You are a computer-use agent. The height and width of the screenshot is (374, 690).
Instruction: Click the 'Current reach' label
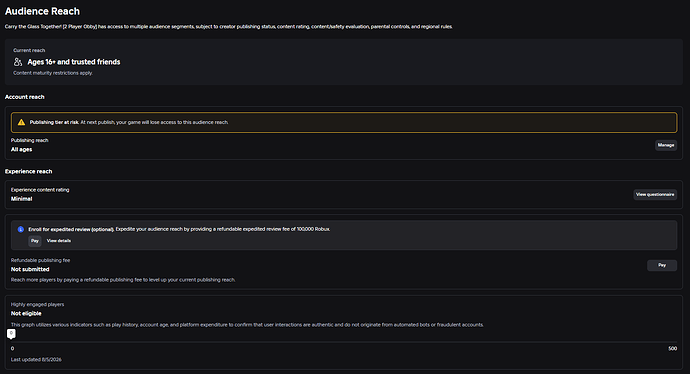click(29, 50)
